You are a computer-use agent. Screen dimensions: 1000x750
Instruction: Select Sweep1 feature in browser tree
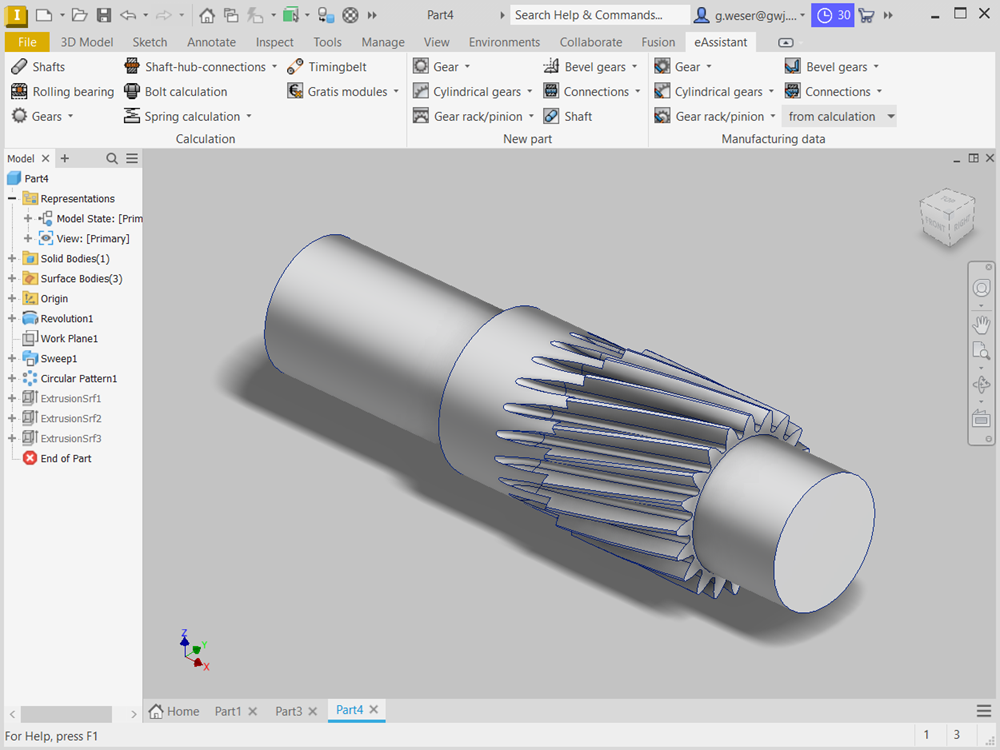[58, 359]
